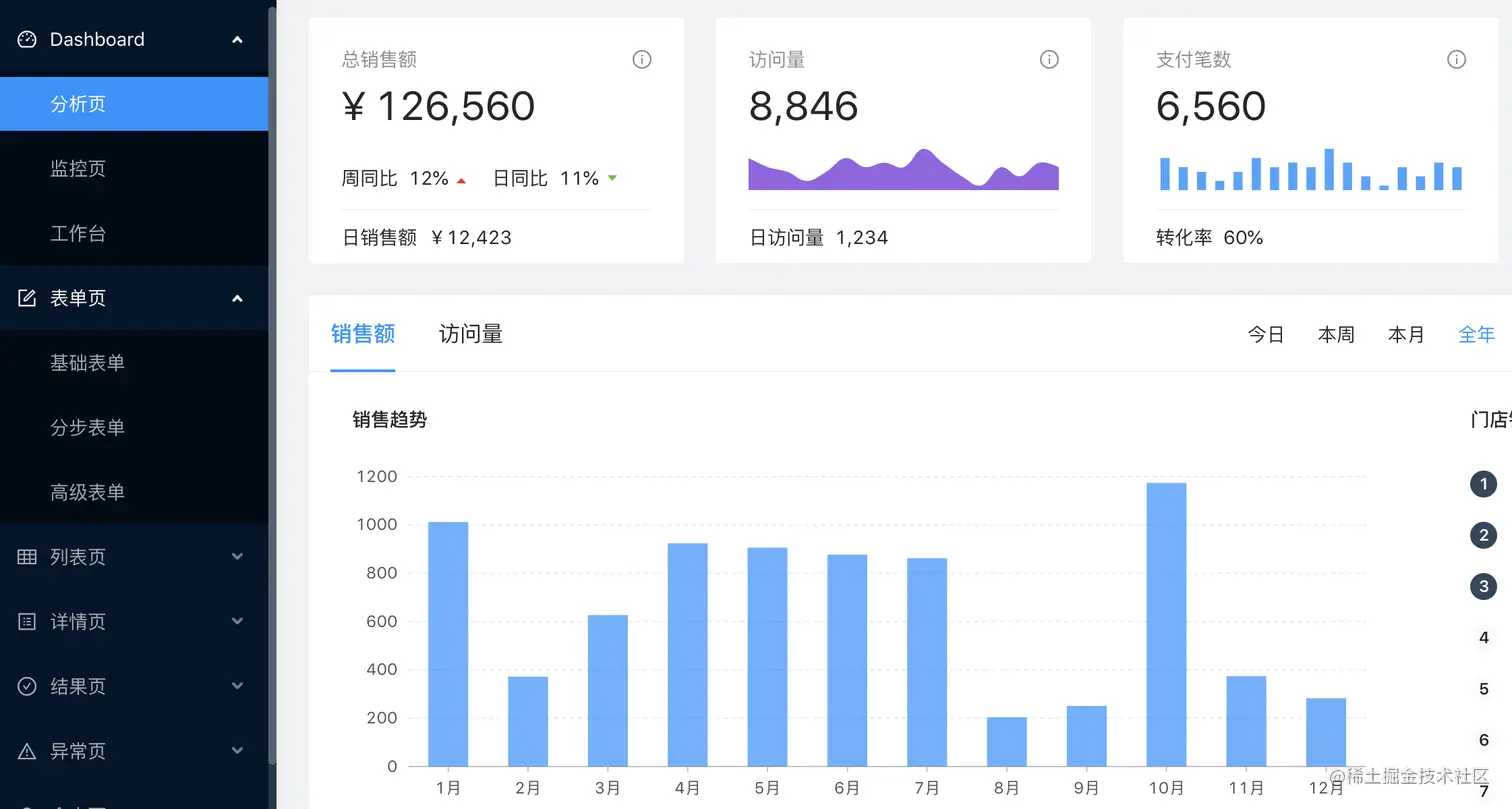Filter the chart by 今日
Viewport: 1512px width, 809px height.
pyautogui.click(x=1266, y=335)
